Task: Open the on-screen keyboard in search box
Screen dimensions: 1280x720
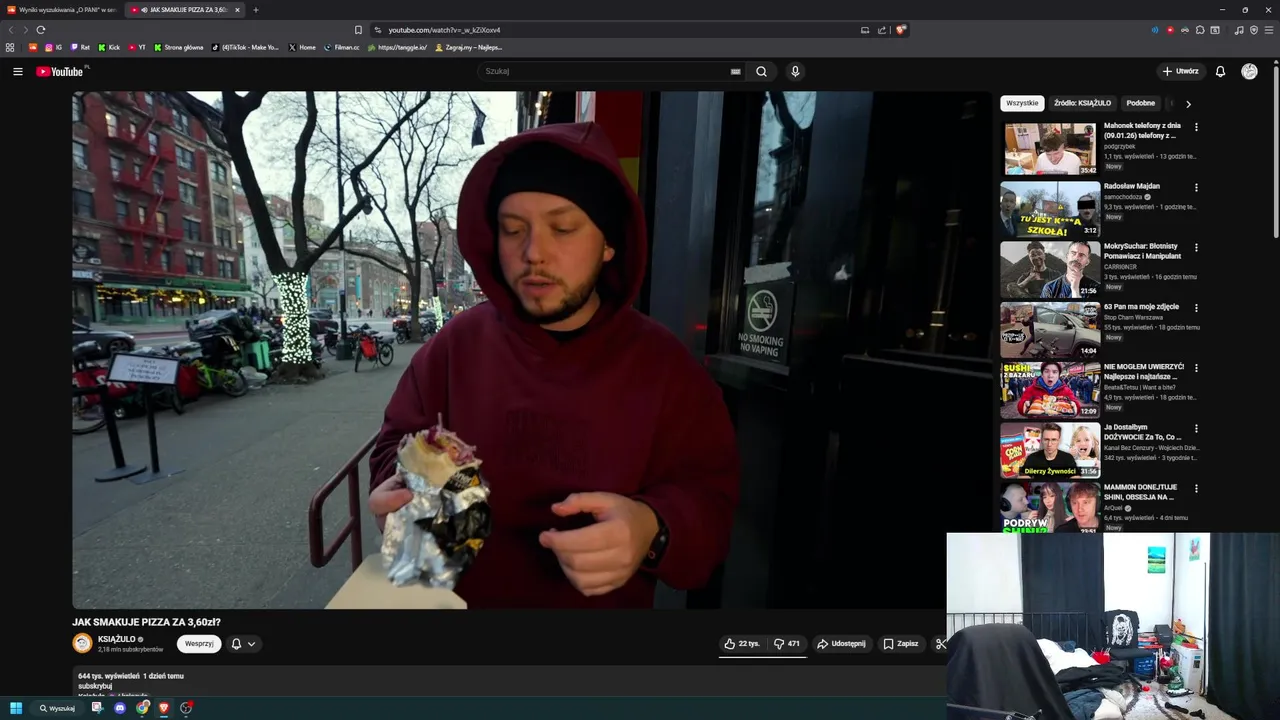Action: pos(735,71)
